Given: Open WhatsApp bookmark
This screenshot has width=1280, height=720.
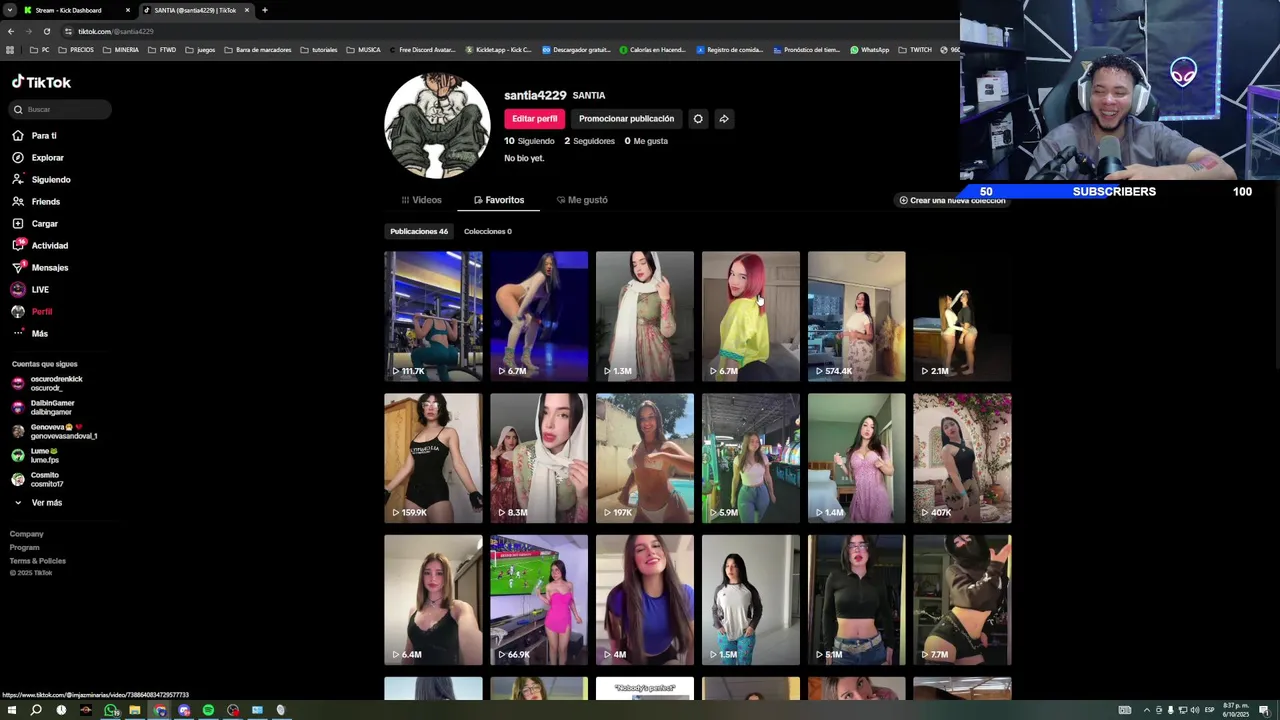Looking at the screenshot, I should click(x=869, y=49).
